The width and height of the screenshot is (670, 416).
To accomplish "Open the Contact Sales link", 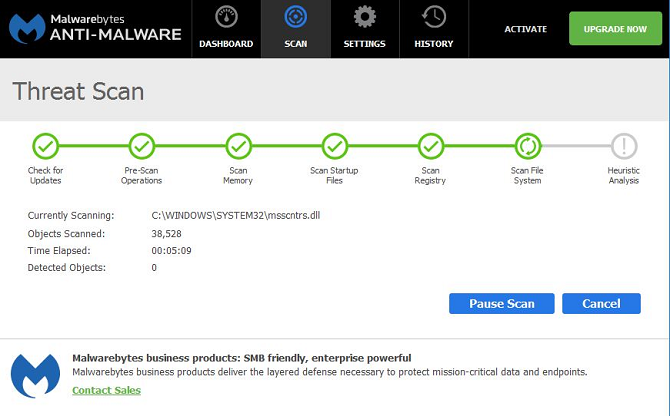I will pos(106,390).
